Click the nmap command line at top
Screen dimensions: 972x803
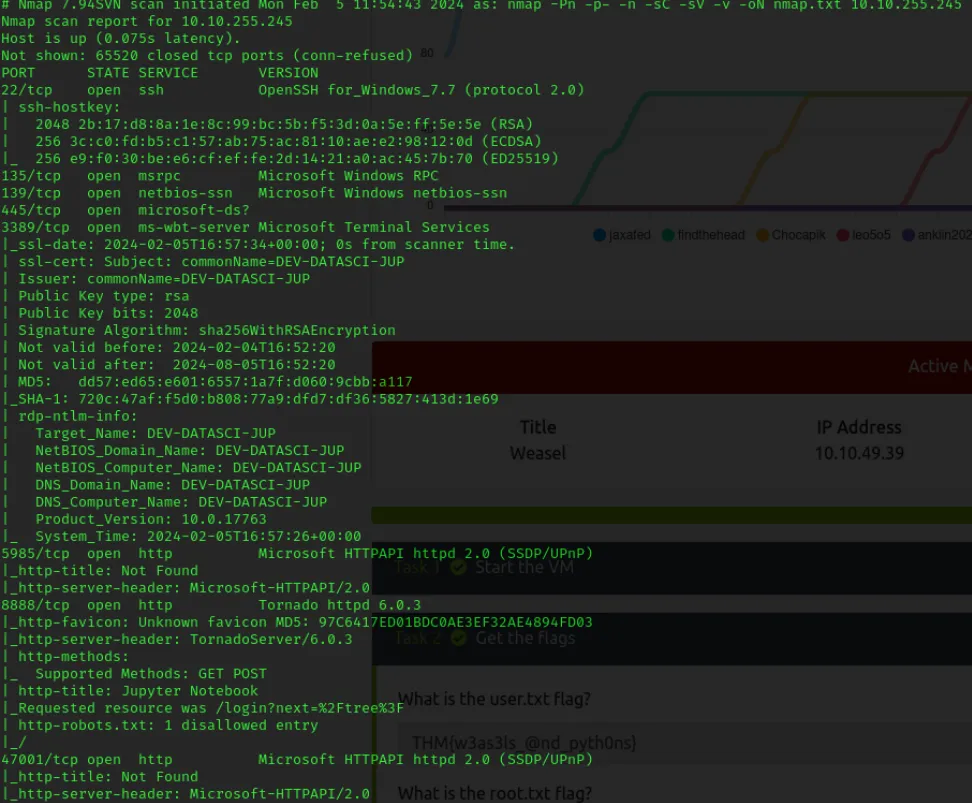pyautogui.click(x=480, y=5)
